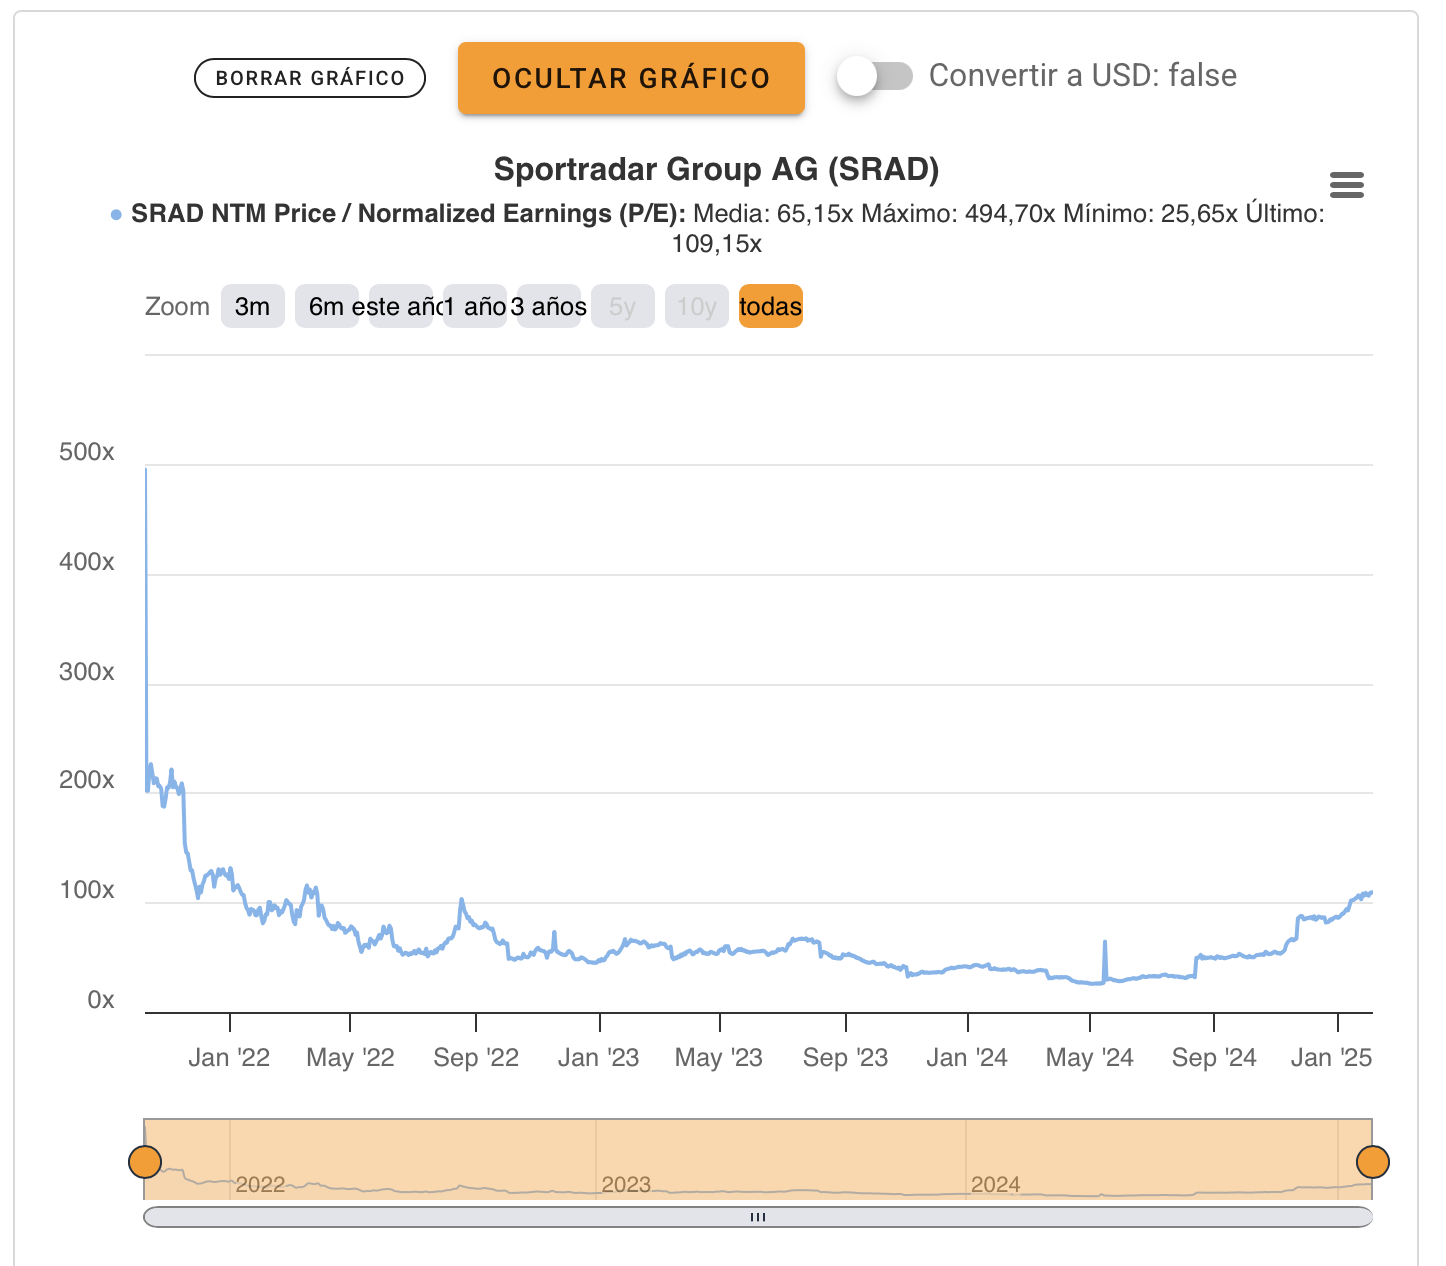The height and width of the screenshot is (1266, 1446).
Task: Click the OCULTAR GRÁFICO button
Action: pos(631,78)
